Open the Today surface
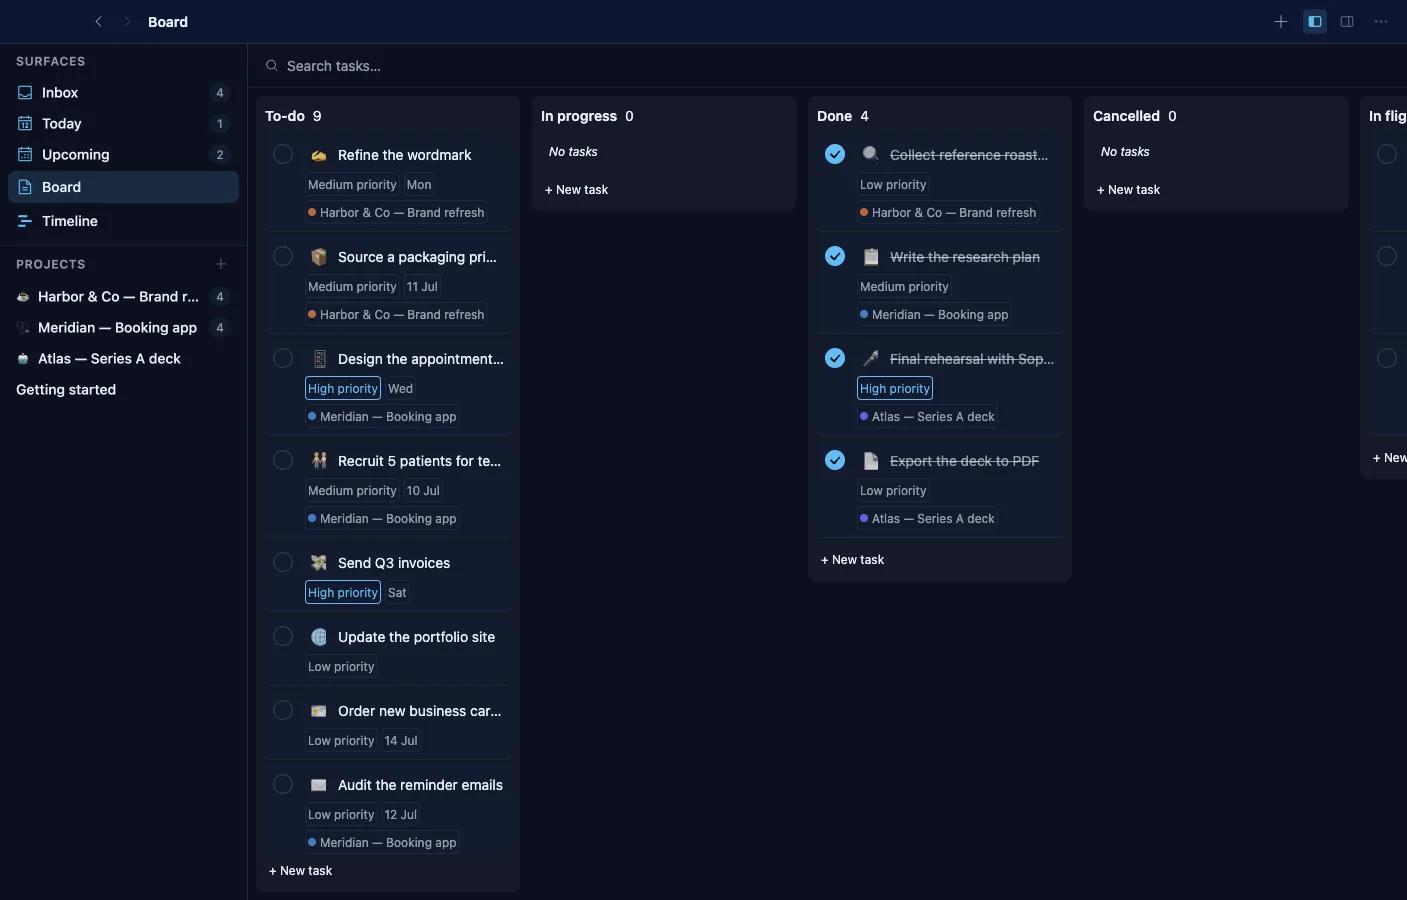 coord(123,123)
